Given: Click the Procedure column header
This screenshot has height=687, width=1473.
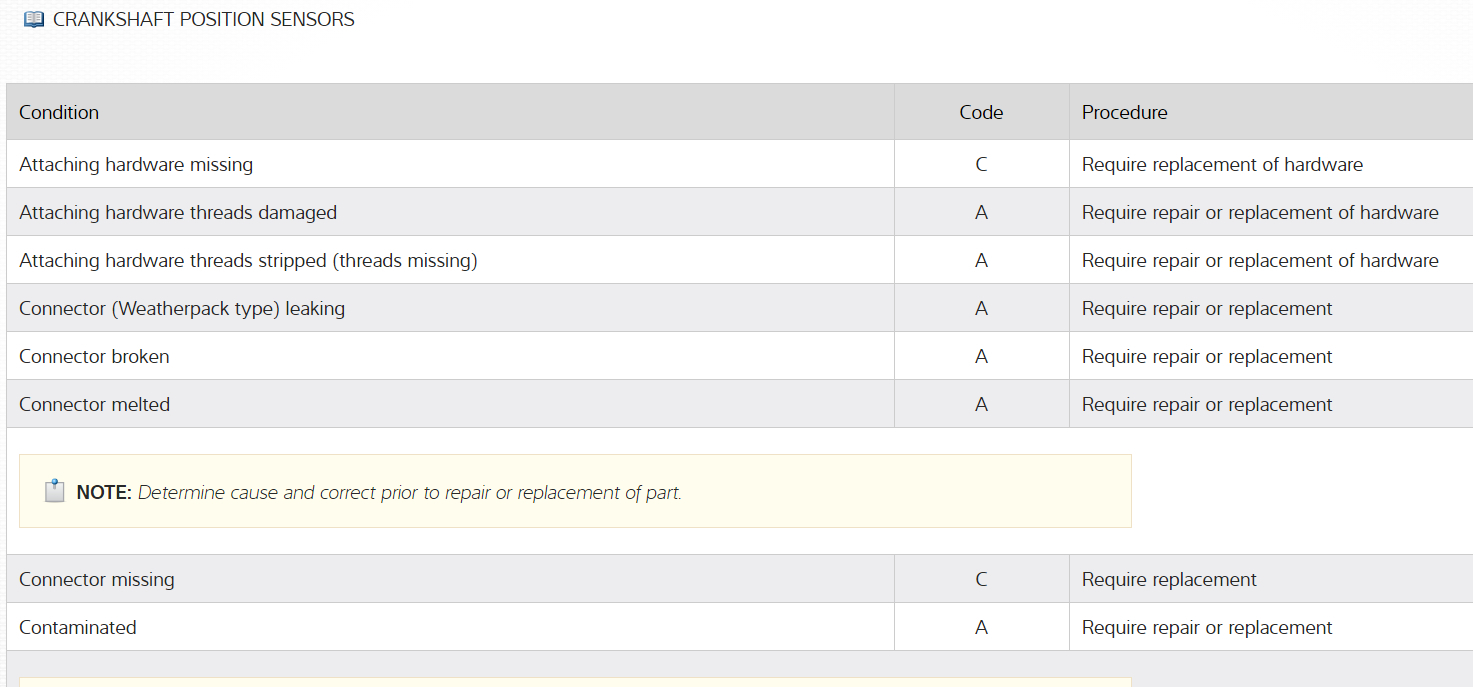Looking at the screenshot, I should pyautogui.click(x=1124, y=113).
